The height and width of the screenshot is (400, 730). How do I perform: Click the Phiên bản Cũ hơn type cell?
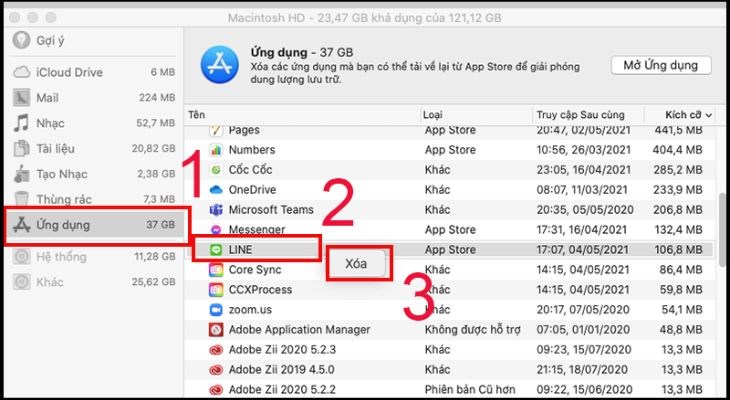pos(470,390)
